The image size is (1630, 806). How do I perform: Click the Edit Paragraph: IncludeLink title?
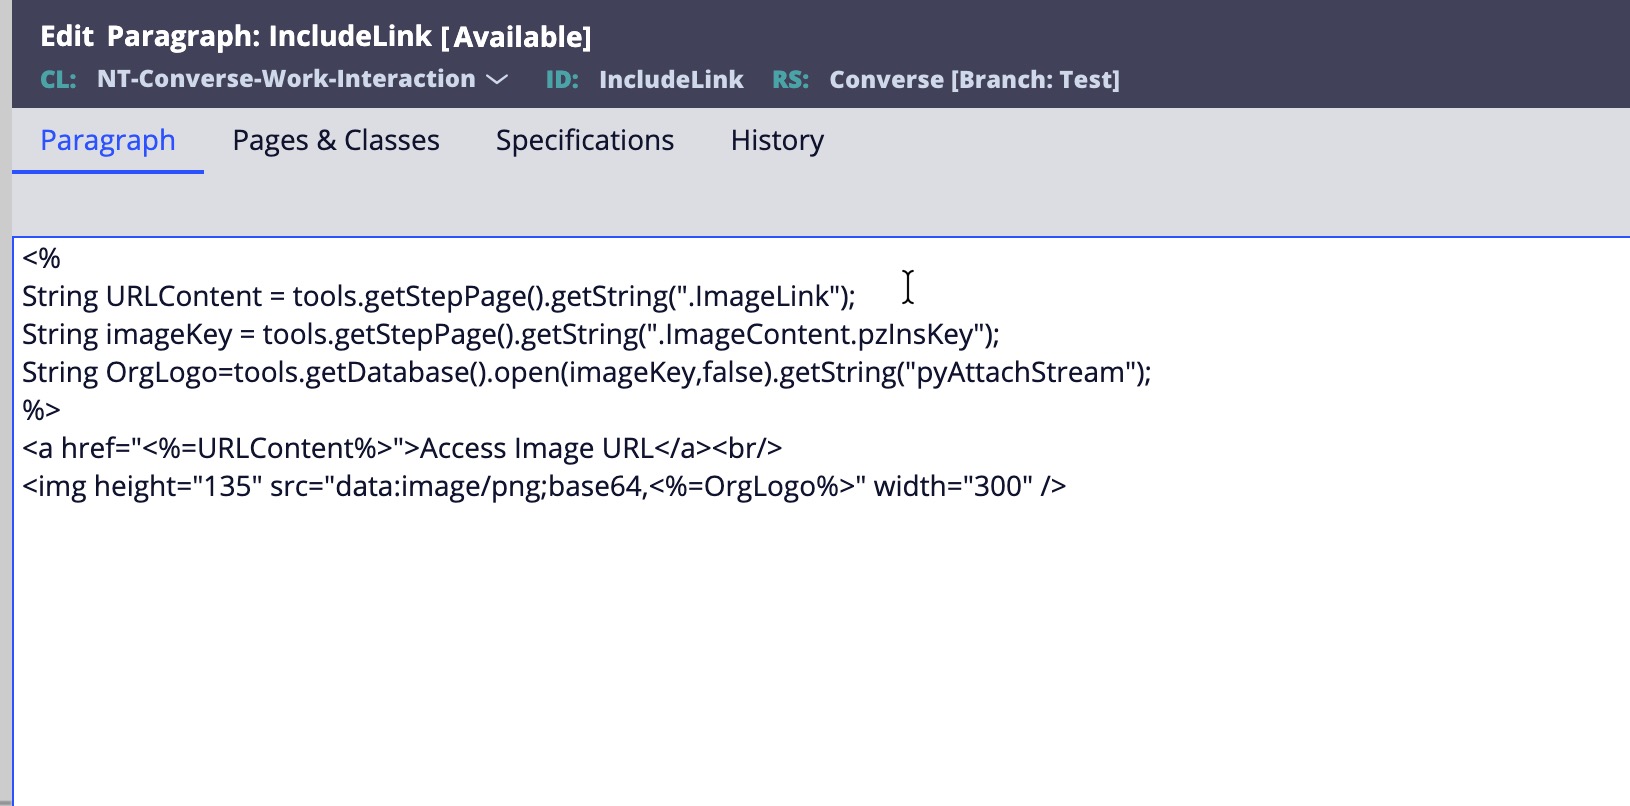(315, 37)
